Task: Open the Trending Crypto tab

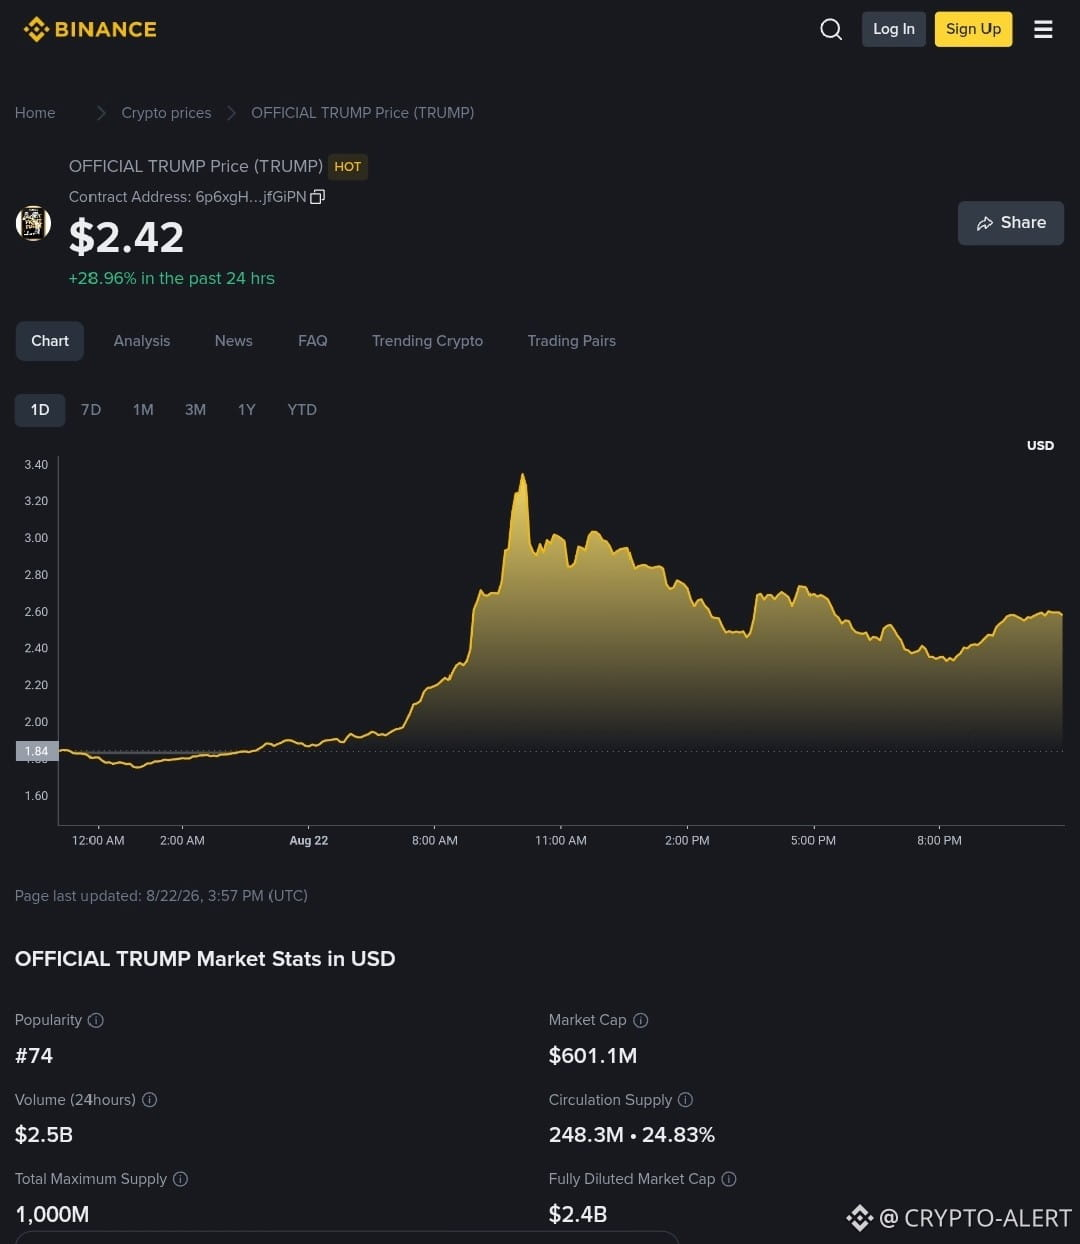Action: click(427, 341)
